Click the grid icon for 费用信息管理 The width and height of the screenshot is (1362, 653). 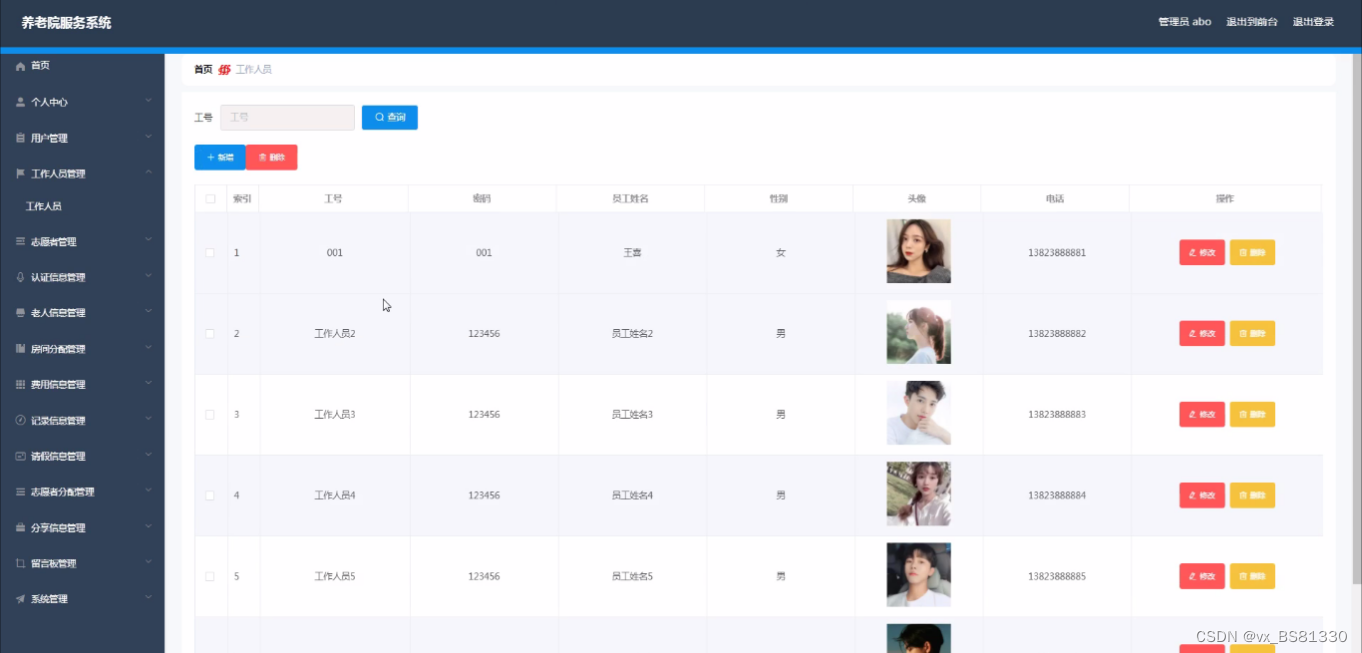20,384
